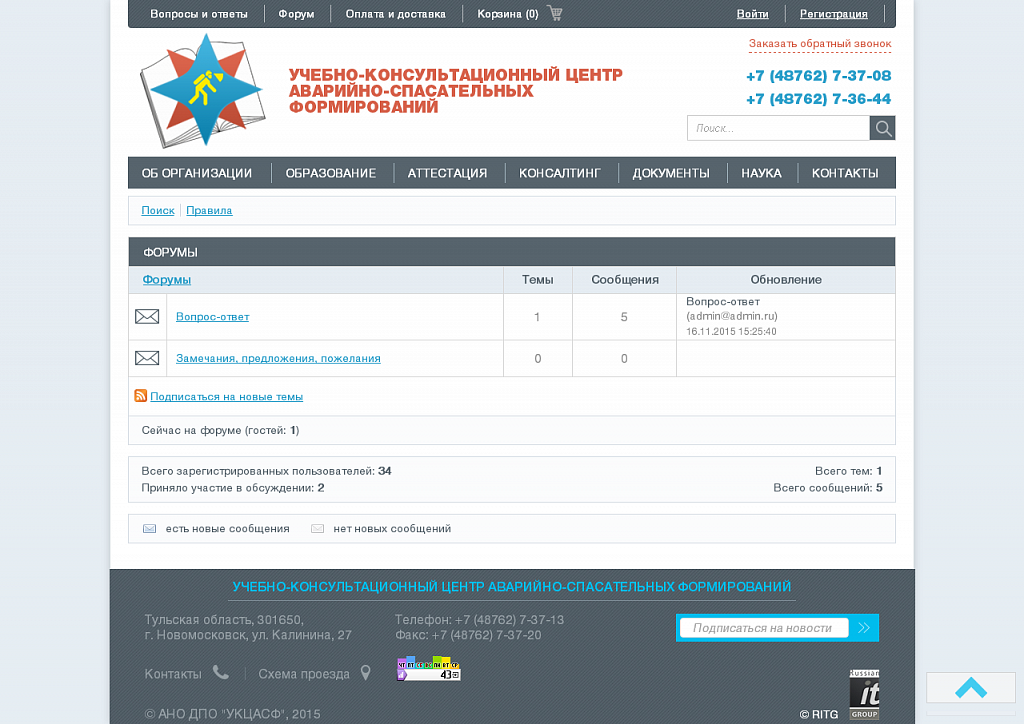Open the Правила forum rules link
Viewport: 1024px width, 724px height.
click(x=209, y=211)
